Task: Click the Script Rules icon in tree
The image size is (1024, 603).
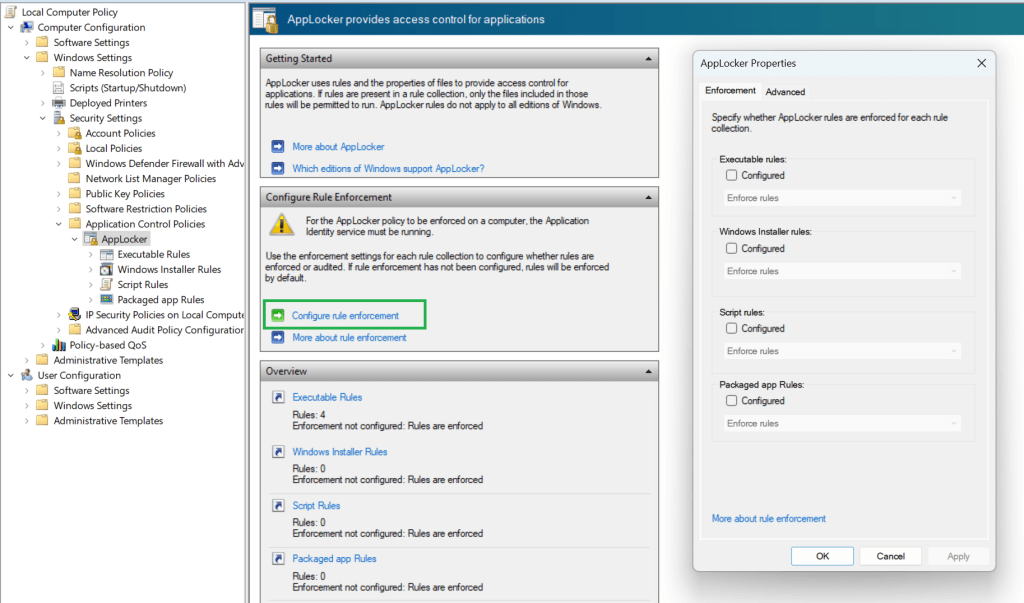Action: point(107,284)
